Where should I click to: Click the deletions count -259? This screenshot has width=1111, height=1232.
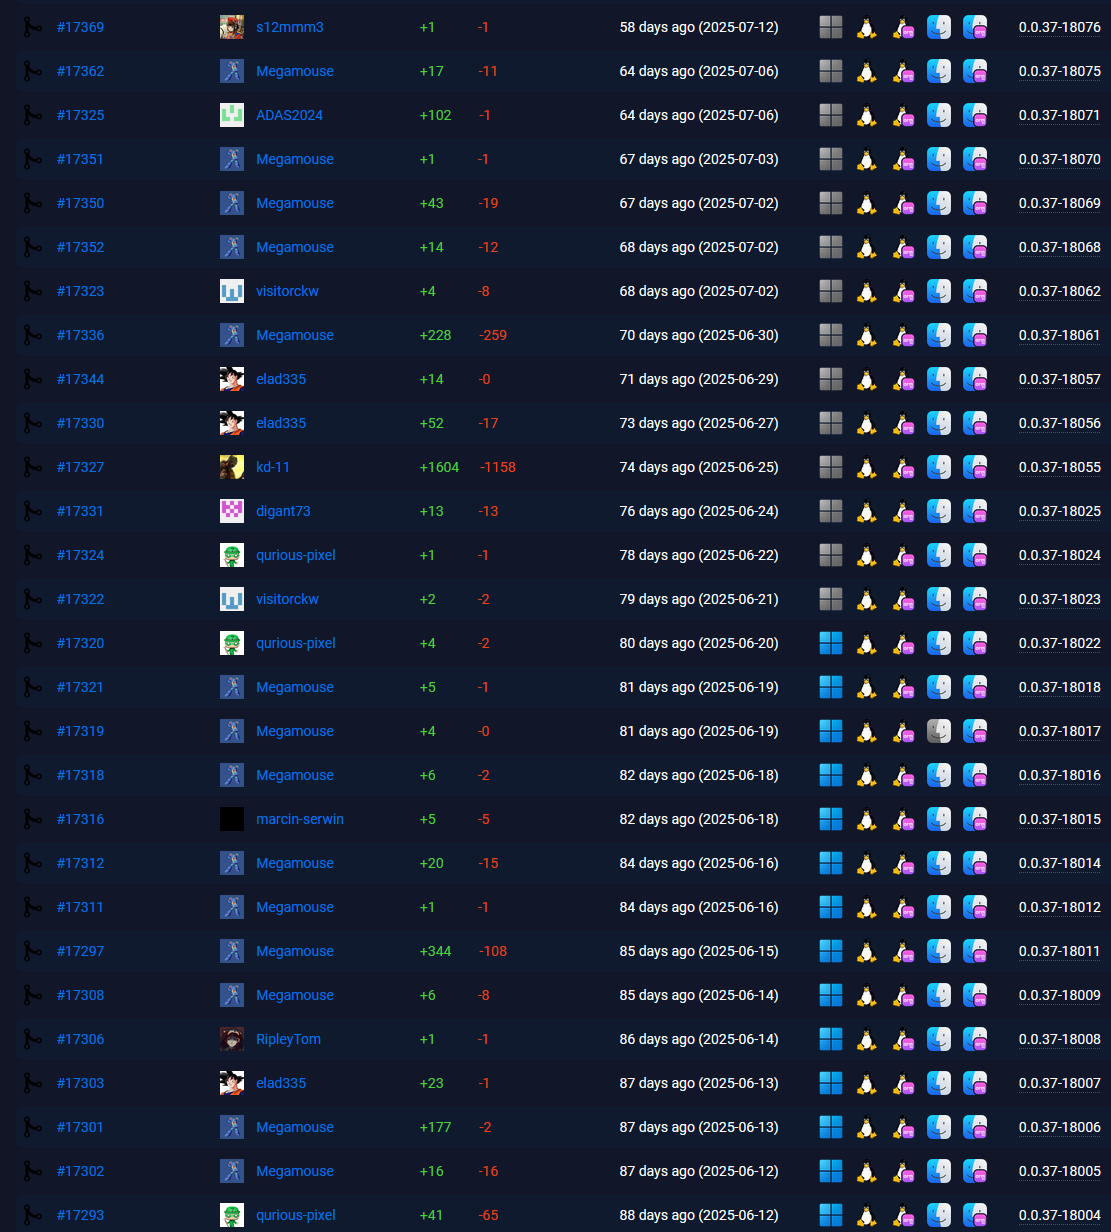pyautogui.click(x=493, y=335)
